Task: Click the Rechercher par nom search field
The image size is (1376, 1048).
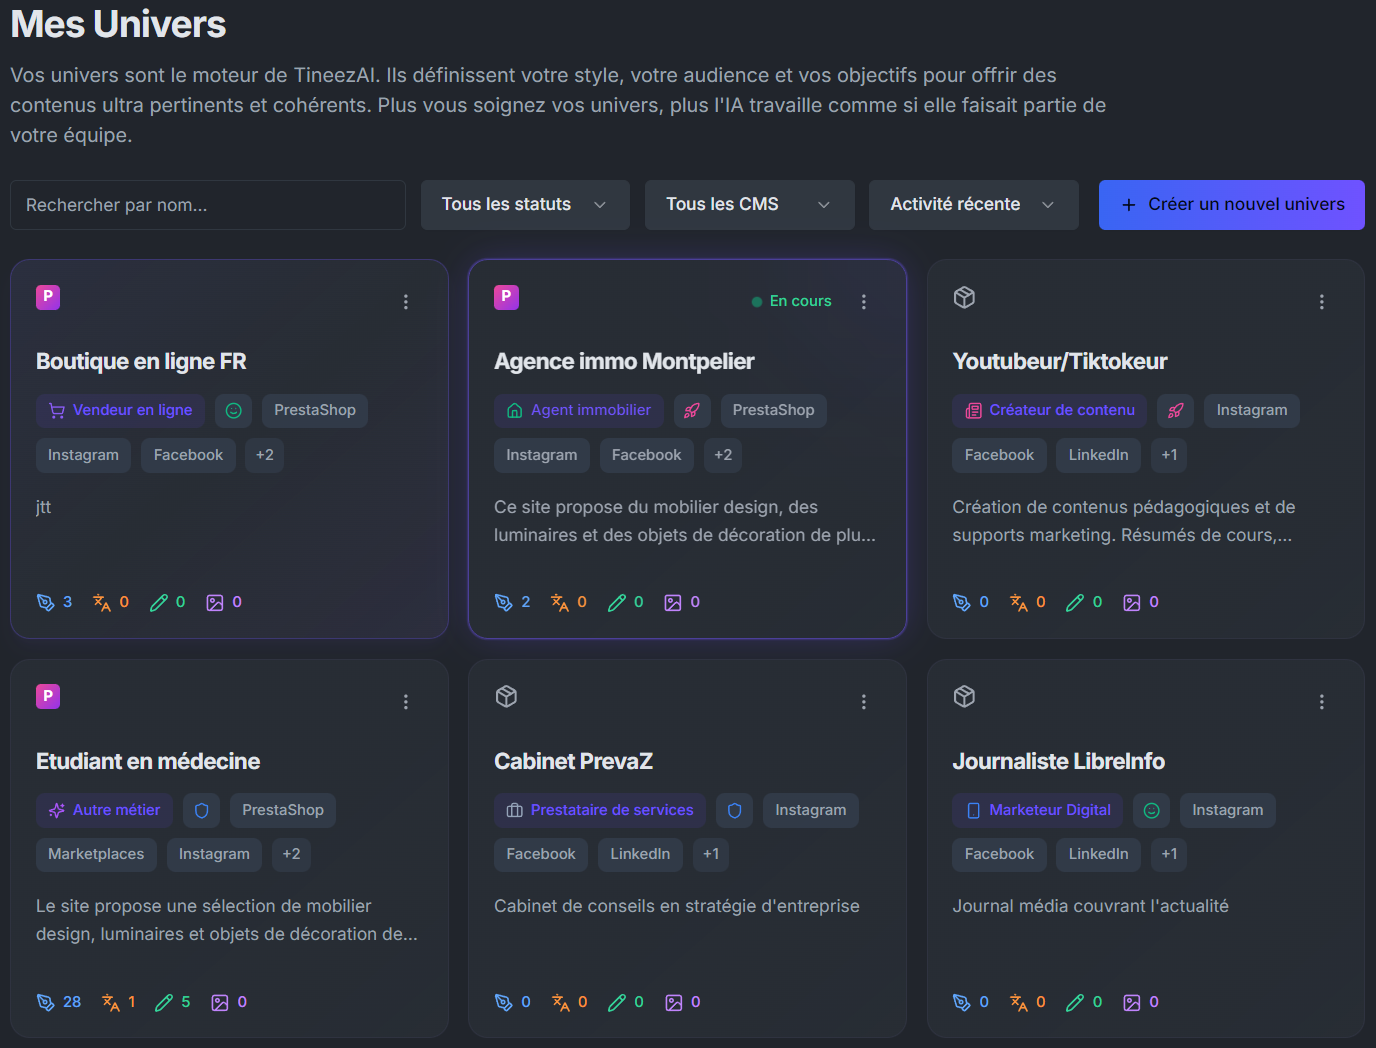Action: [207, 204]
